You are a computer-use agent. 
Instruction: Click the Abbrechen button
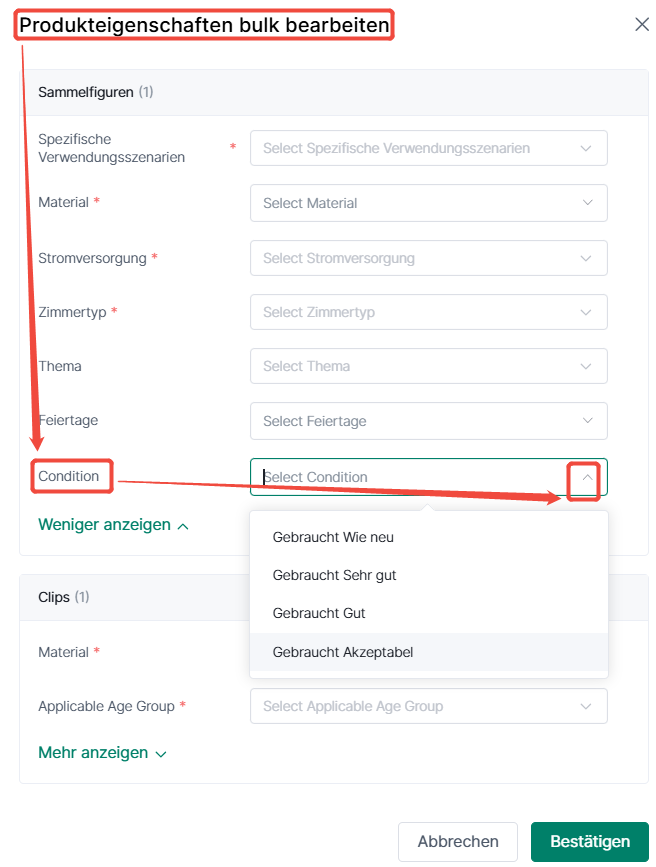coord(458,842)
